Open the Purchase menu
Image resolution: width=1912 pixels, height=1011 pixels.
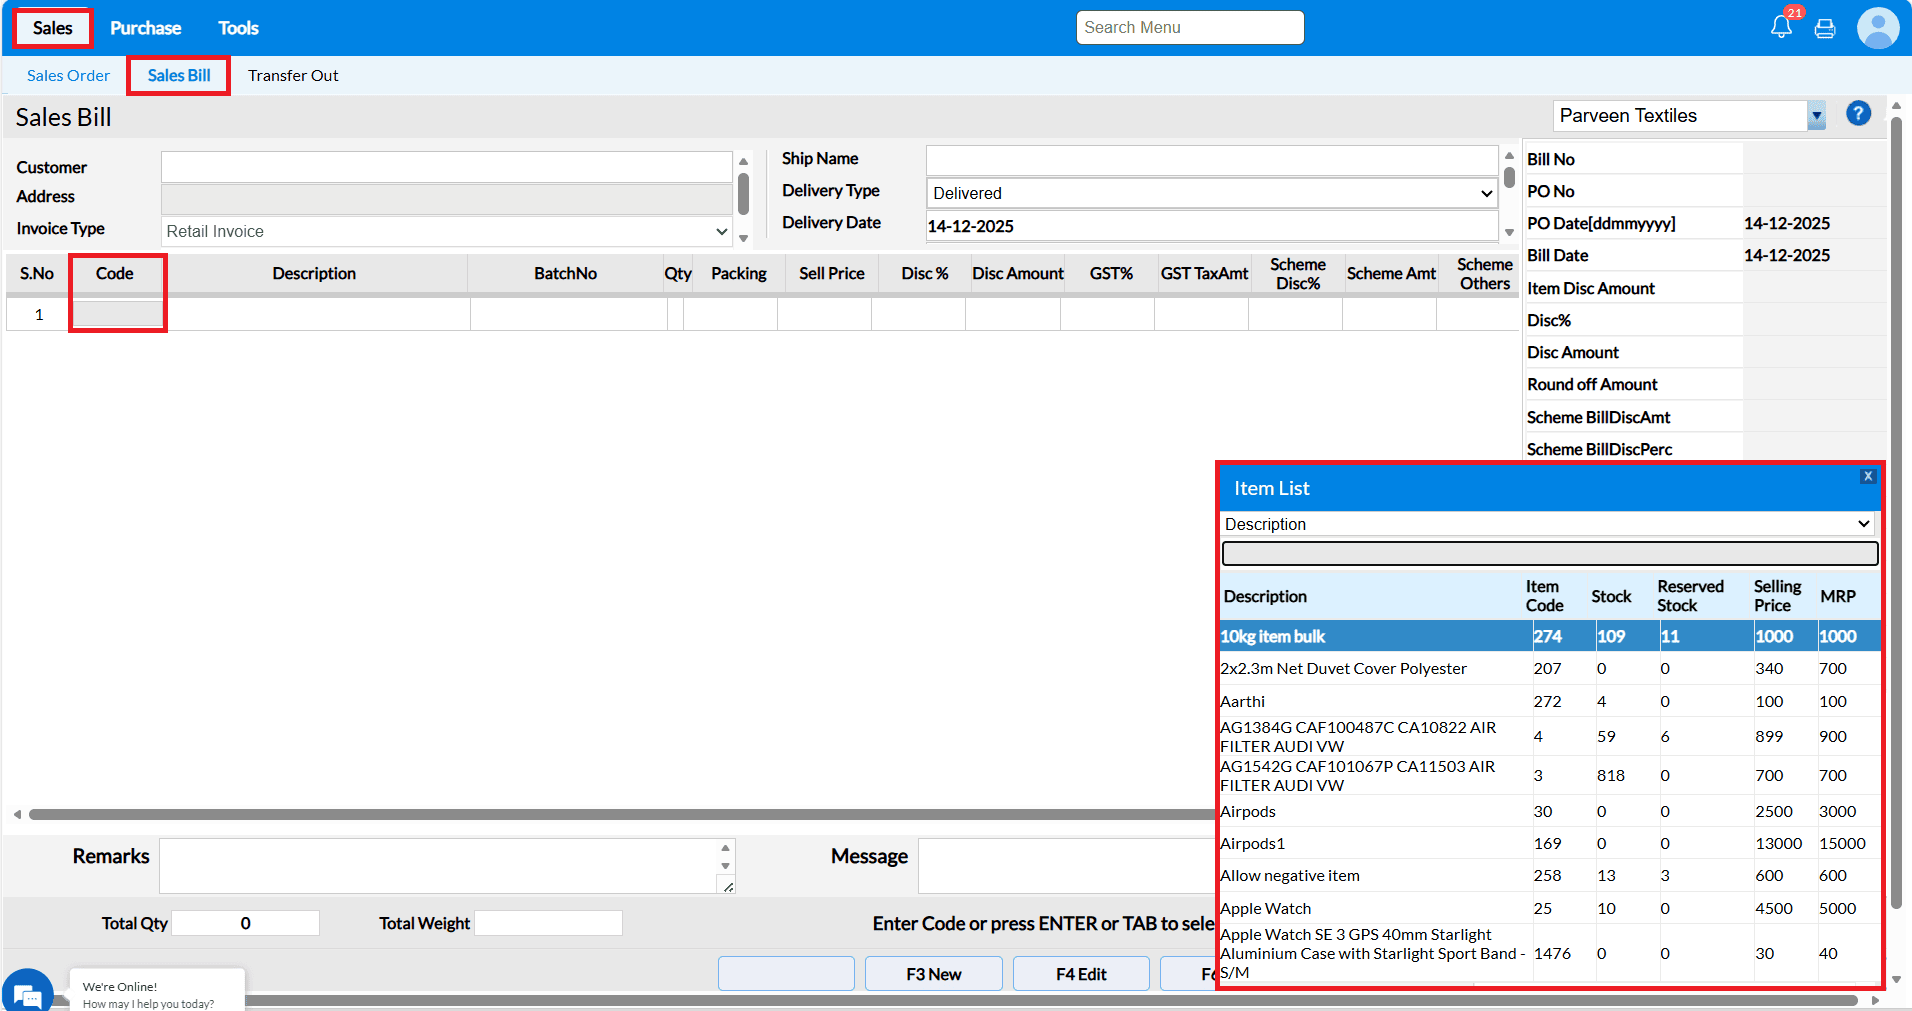click(x=145, y=28)
